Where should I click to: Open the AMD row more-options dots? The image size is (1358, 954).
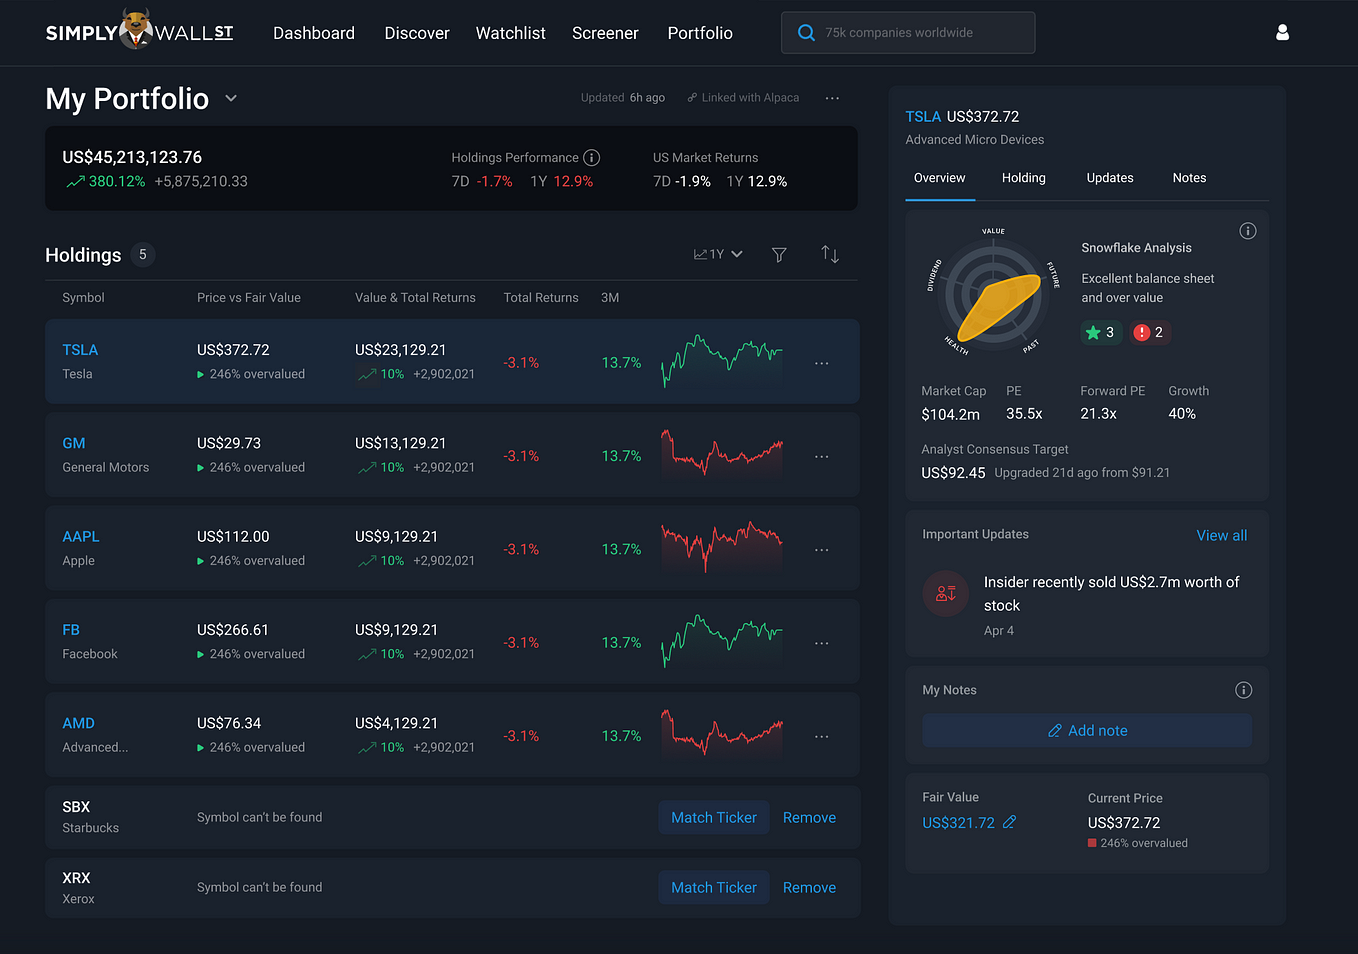(x=822, y=736)
